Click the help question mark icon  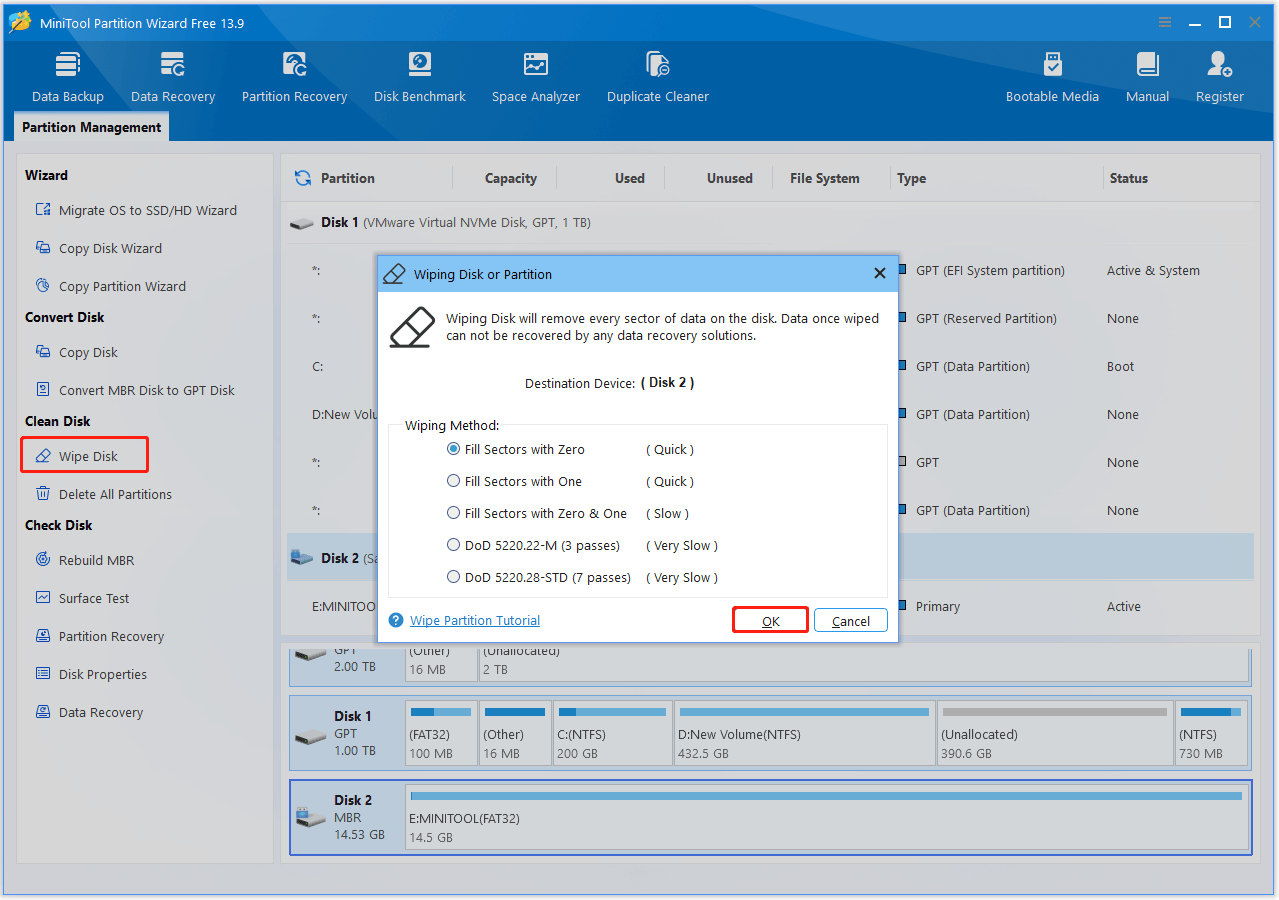(396, 620)
